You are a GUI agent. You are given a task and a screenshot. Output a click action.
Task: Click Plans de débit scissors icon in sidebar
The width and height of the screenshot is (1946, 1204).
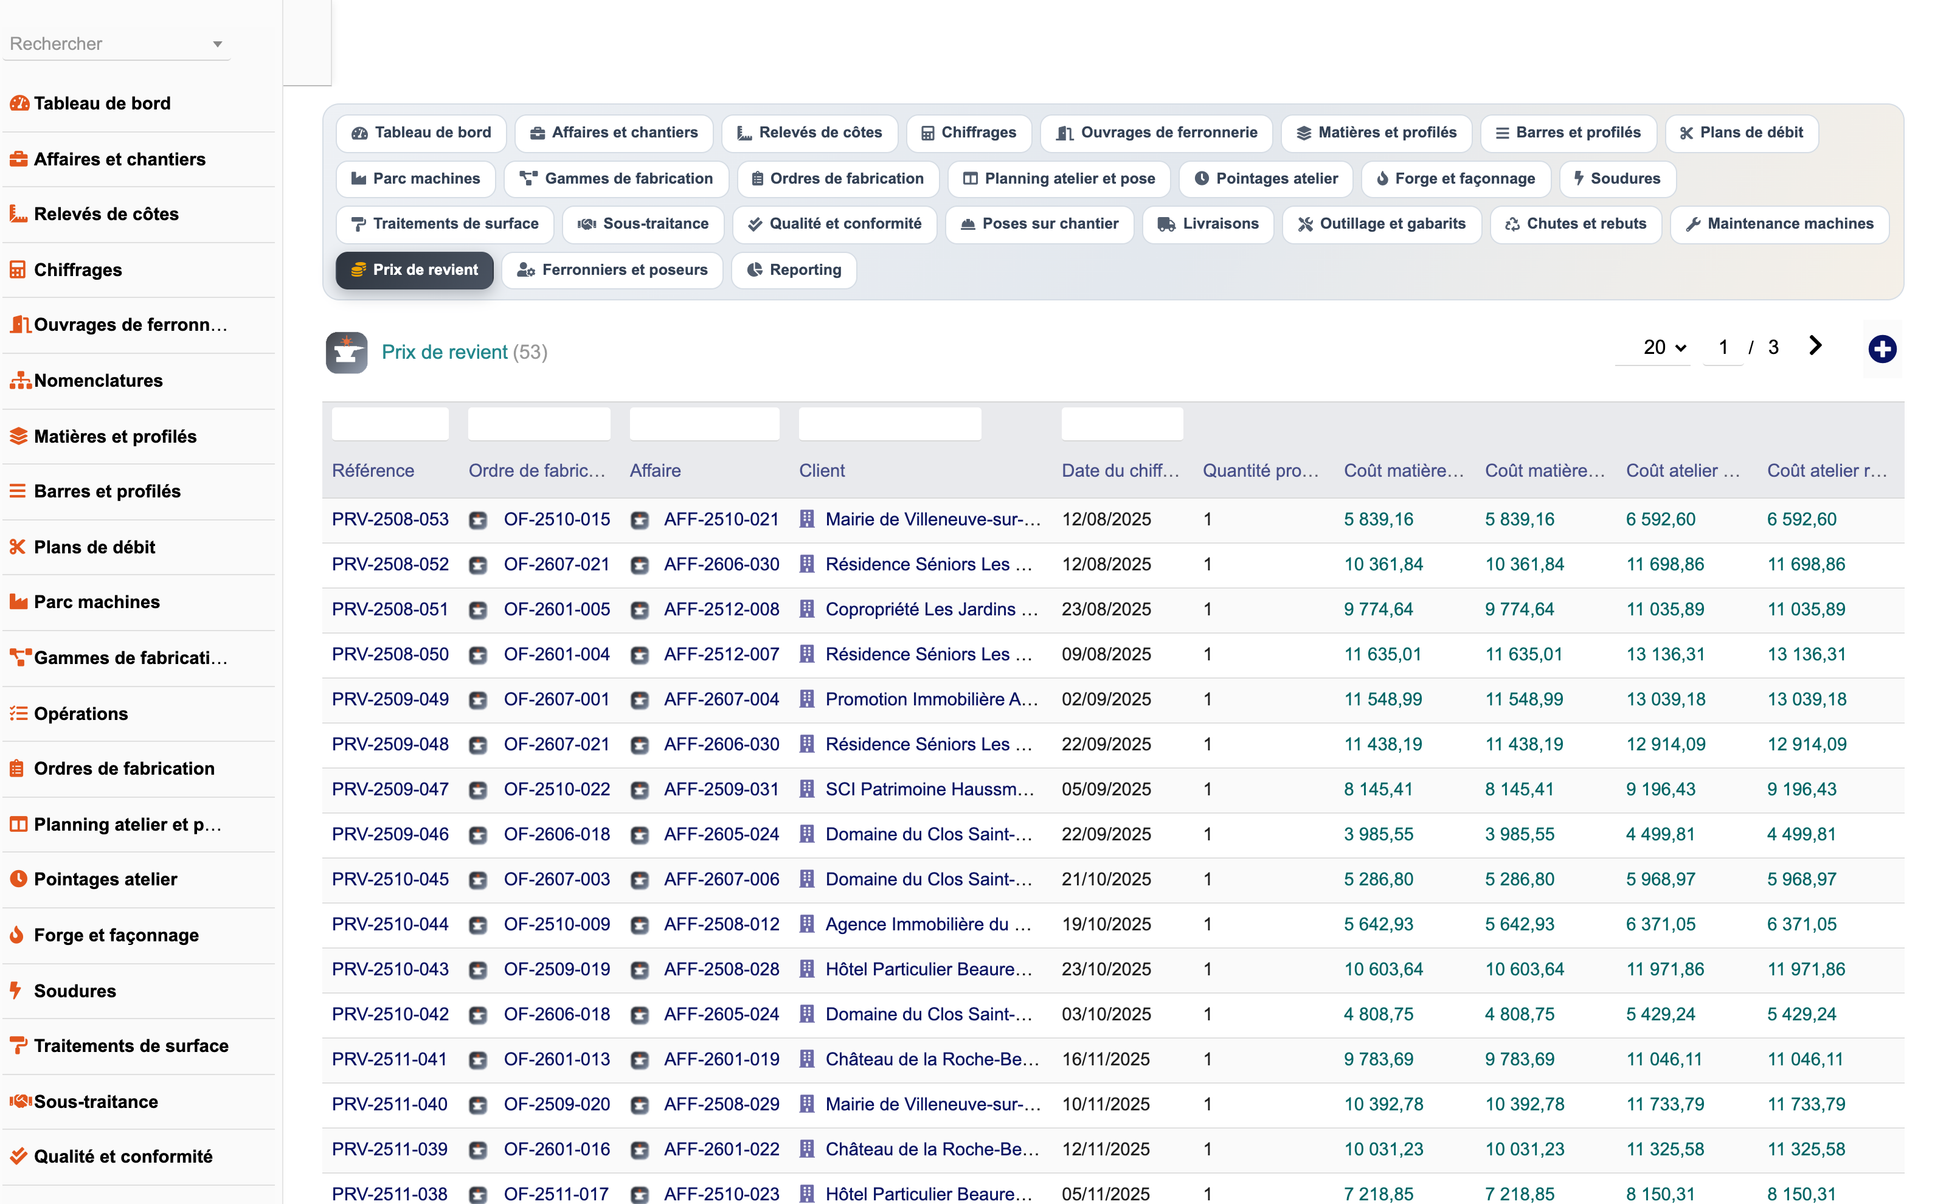17,547
